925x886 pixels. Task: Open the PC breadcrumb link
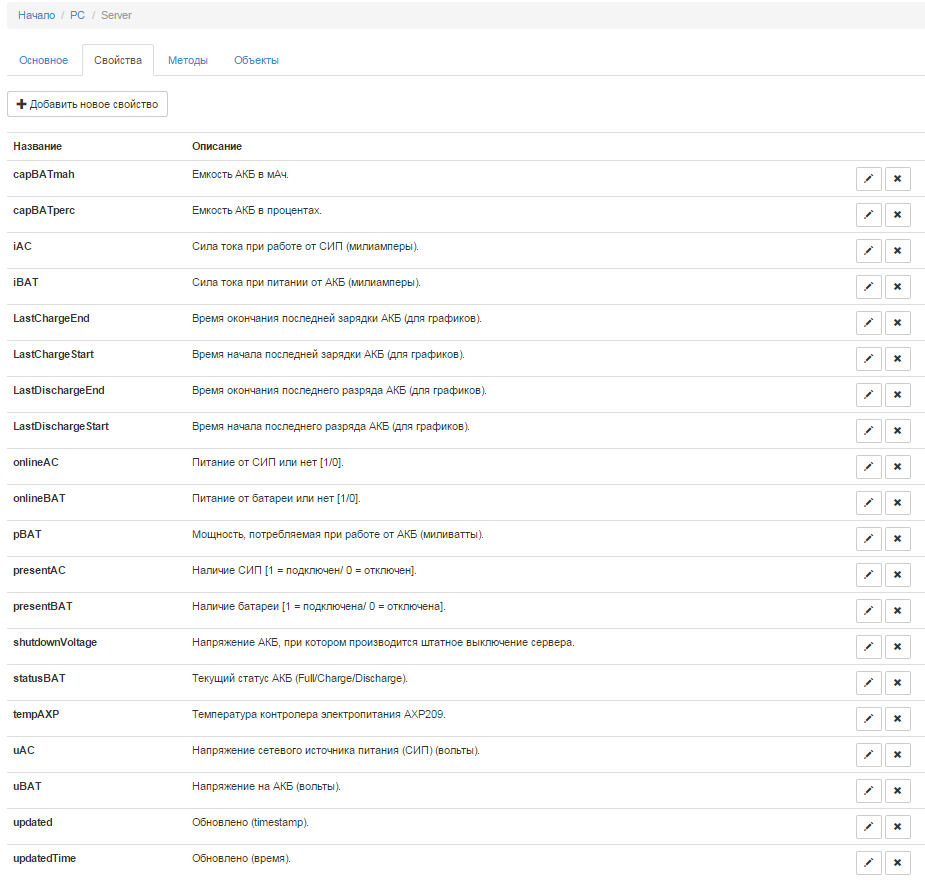tap(77, 15)
